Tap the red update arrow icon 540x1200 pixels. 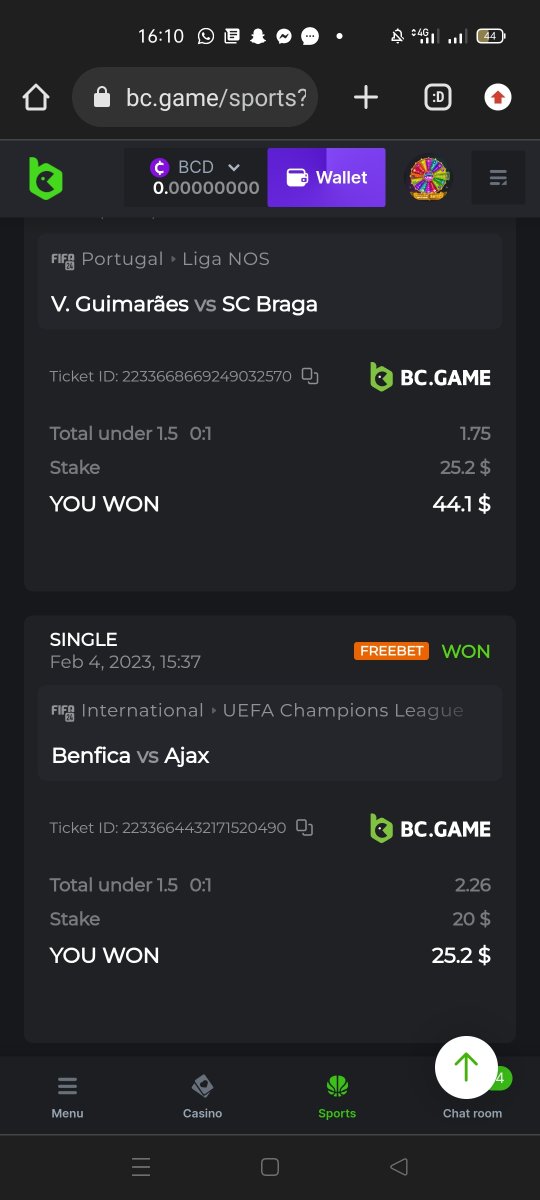pyautogui.click(x=498, y=97)
